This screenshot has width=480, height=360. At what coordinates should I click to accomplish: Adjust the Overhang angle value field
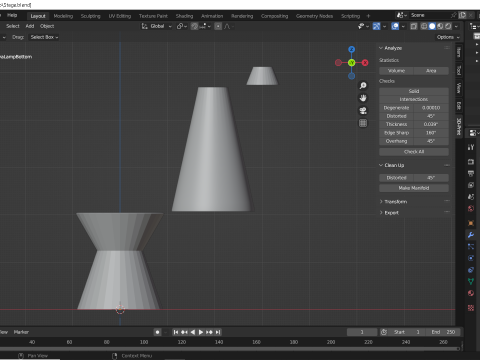(x=431, y=141)
